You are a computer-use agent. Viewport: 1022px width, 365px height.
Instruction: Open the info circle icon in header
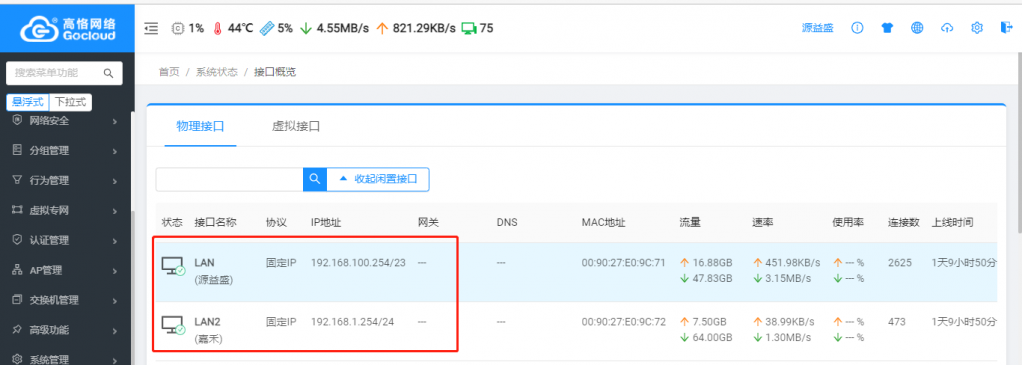[x=857, y=28]
